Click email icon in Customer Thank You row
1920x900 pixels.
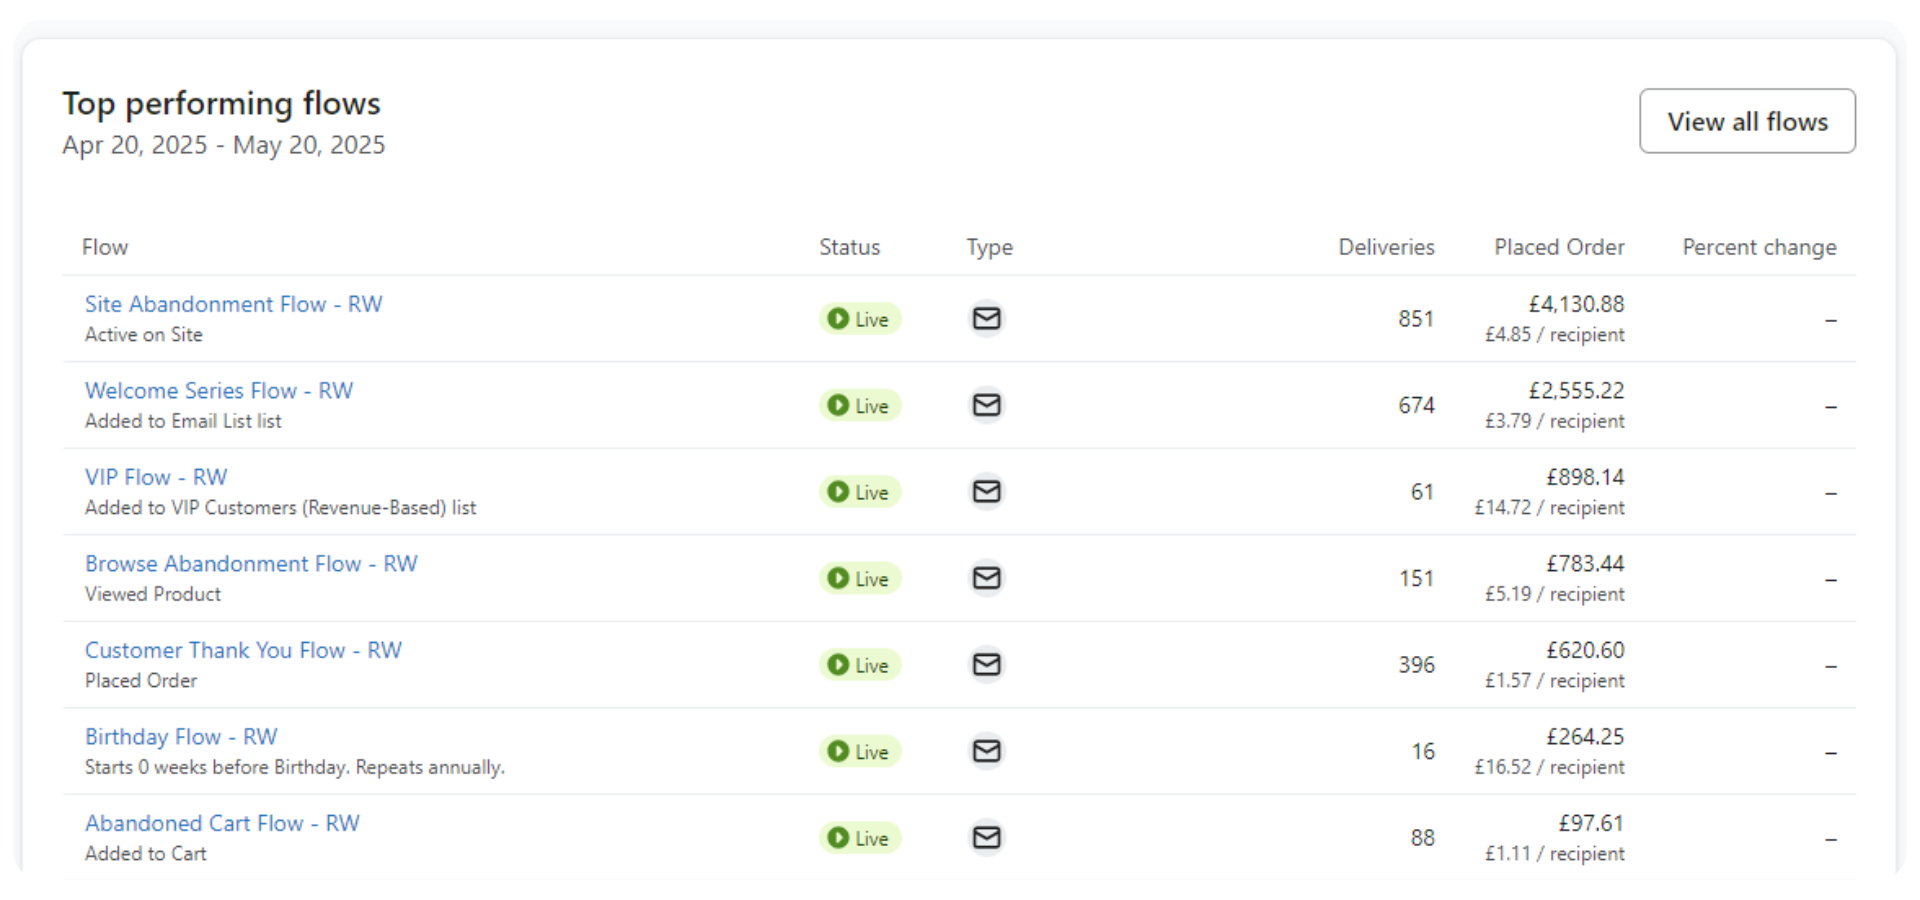pos(986,664)
